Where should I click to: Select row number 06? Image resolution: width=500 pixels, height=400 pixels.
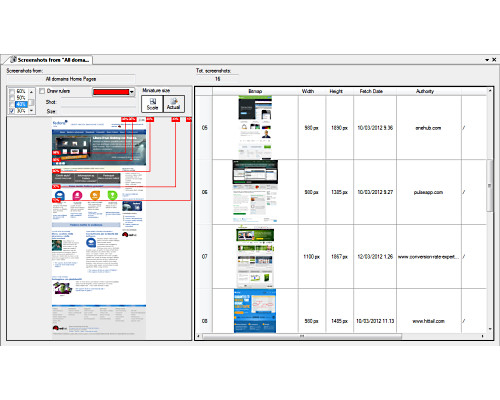(x=204, y=192)
